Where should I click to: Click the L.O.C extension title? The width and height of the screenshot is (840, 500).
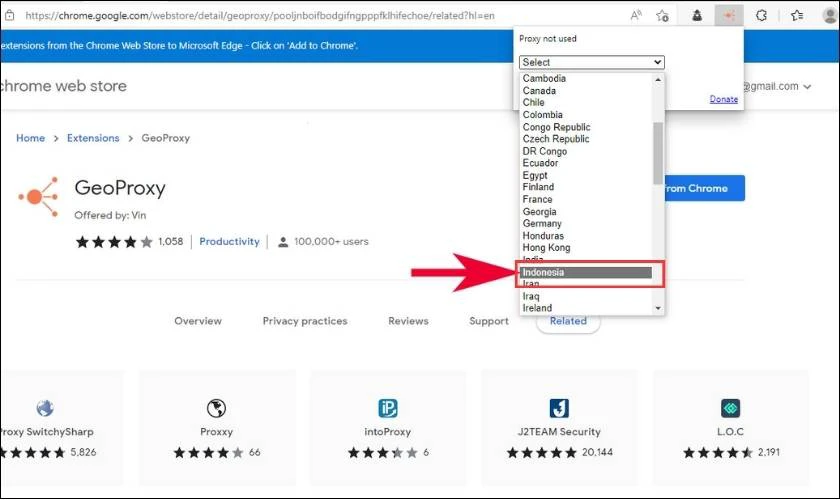click(730, 432)
